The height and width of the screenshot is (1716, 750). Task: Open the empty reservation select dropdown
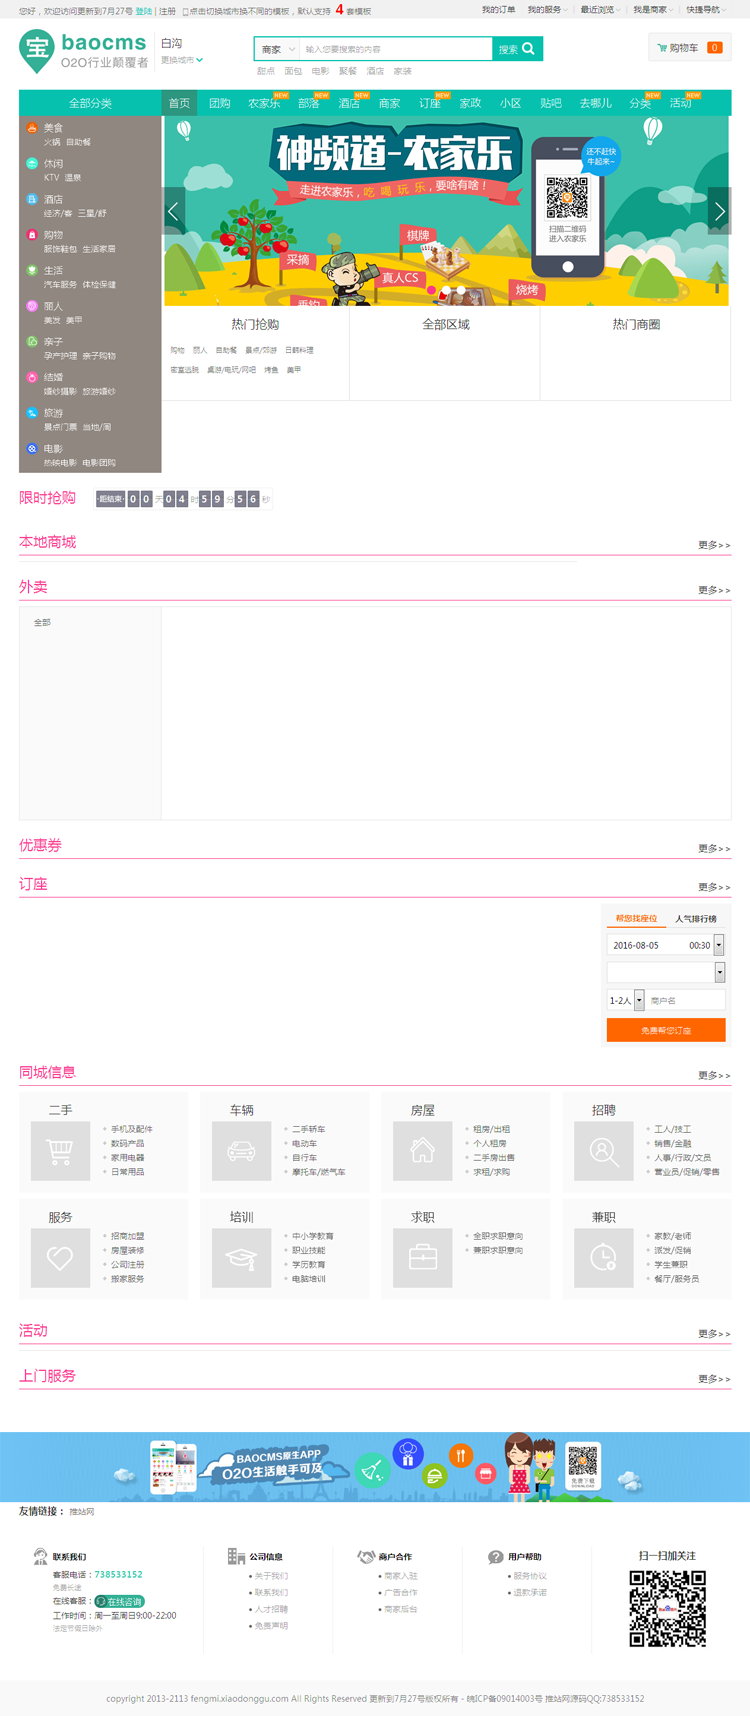[x=719, y=972]
